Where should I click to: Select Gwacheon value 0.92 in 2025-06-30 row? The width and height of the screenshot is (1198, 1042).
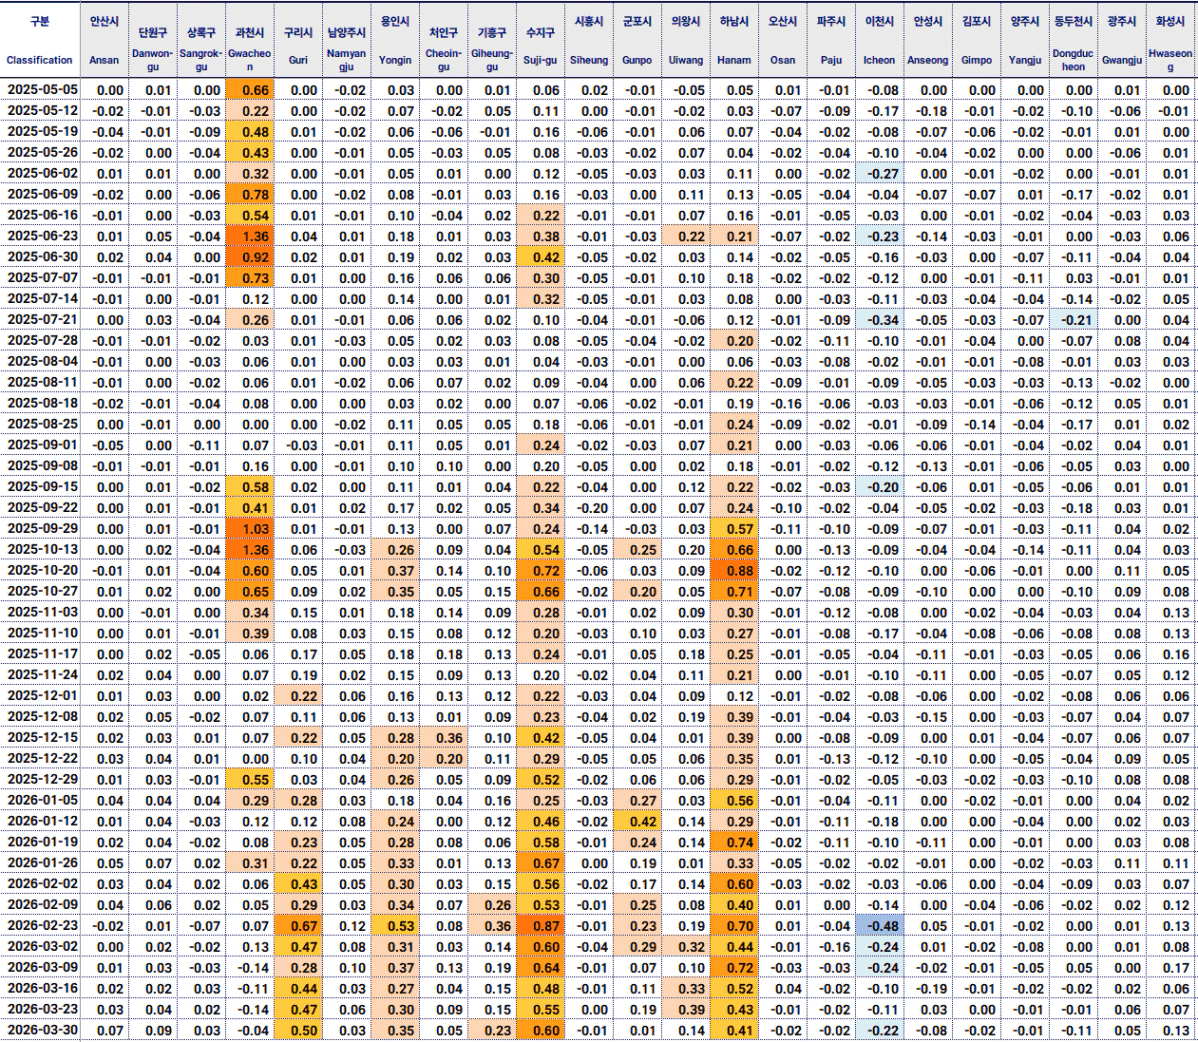click(250, 257)
